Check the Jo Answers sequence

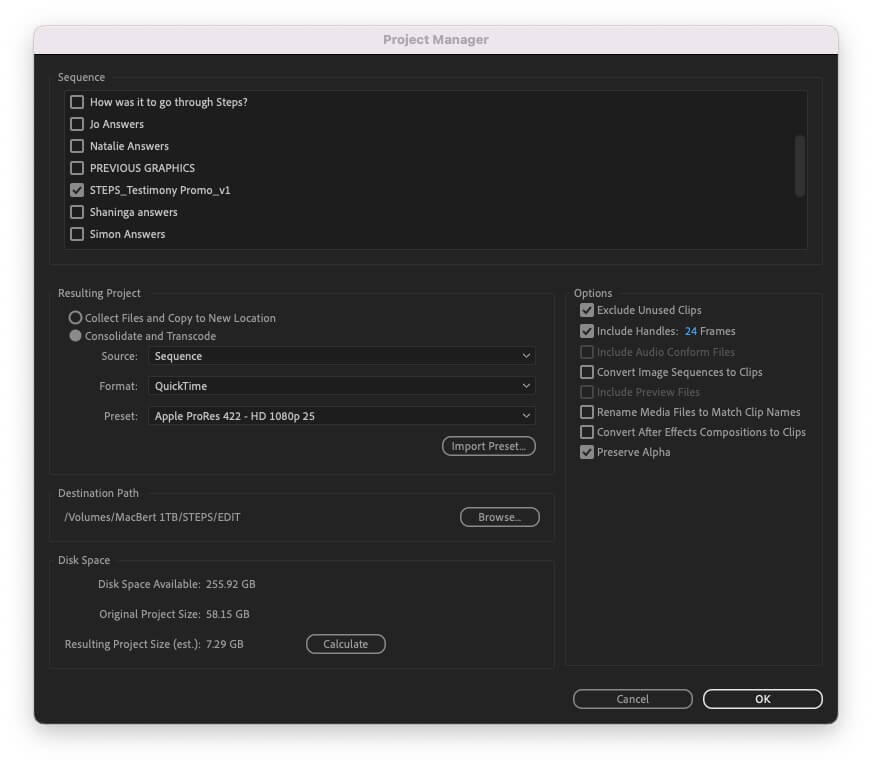[77, 124]
